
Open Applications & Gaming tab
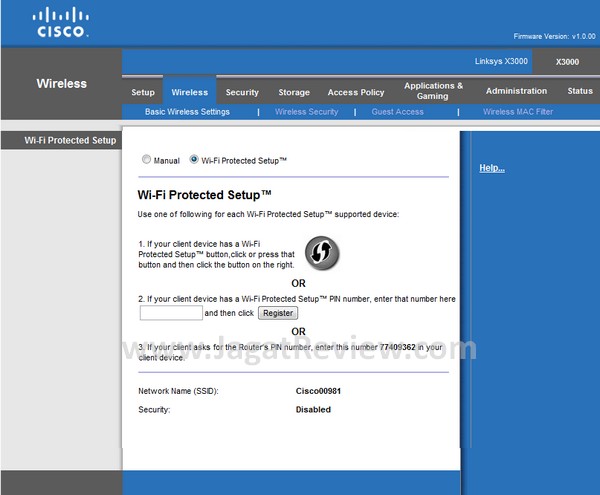[x=433, y=91]
